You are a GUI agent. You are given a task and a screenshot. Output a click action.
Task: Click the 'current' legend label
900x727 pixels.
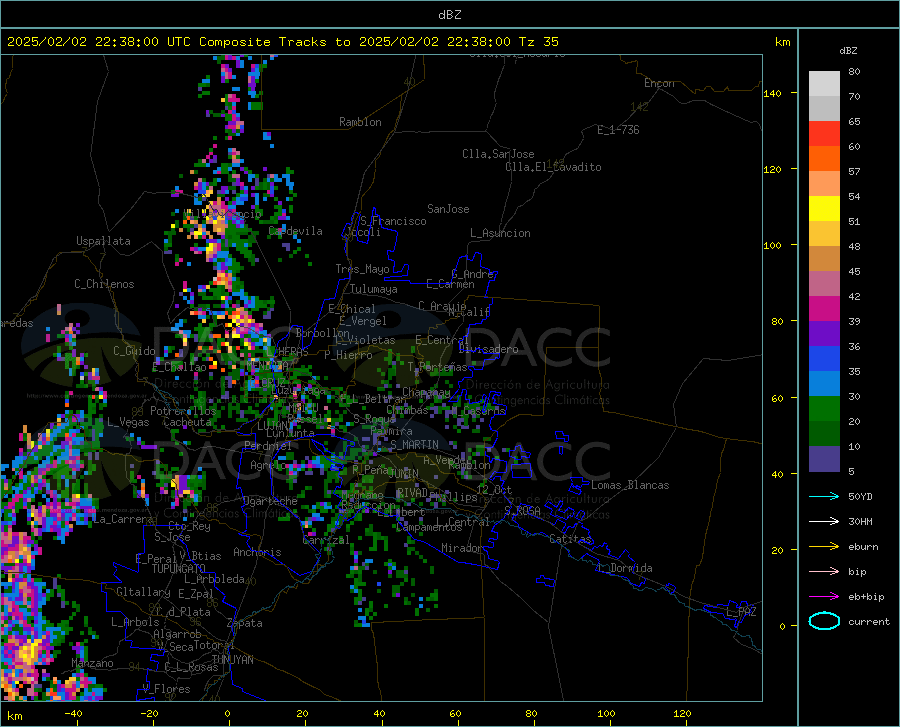(x=869, y=621)
